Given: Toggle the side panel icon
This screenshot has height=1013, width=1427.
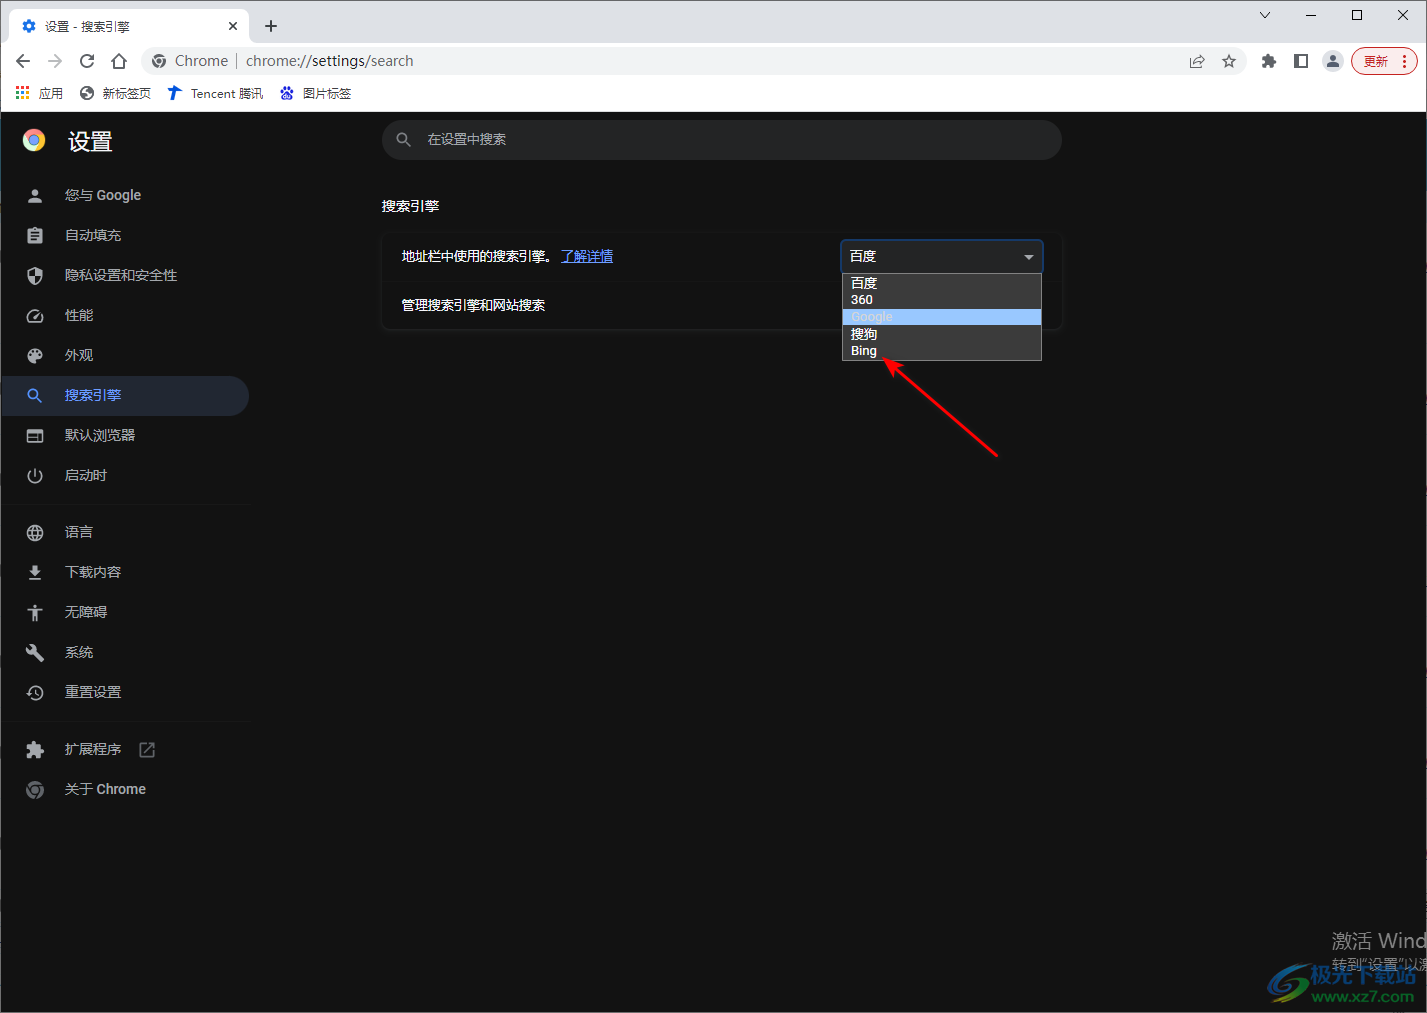Looking at the screenshot, I should click(x=1301, y=61).
